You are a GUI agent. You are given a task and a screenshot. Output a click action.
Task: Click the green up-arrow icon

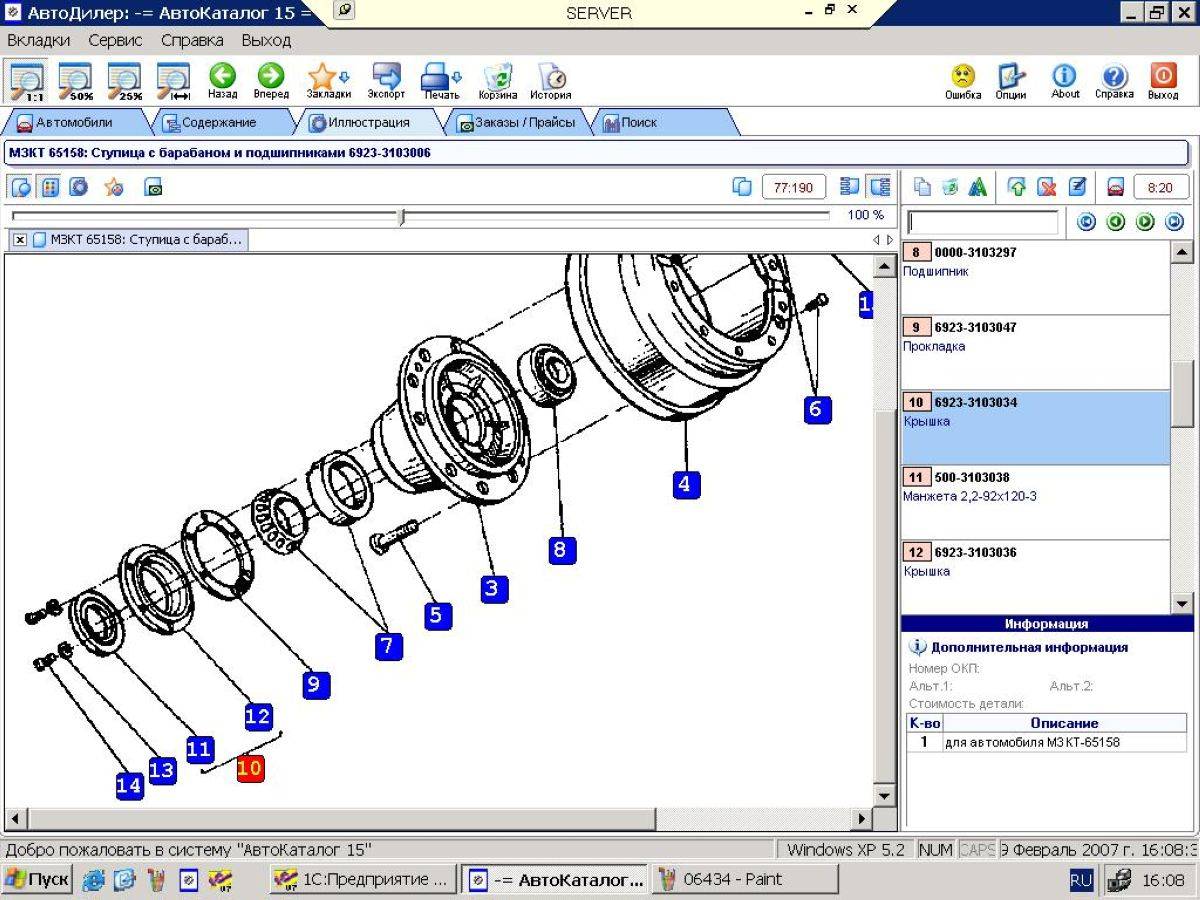point(1018,187)
